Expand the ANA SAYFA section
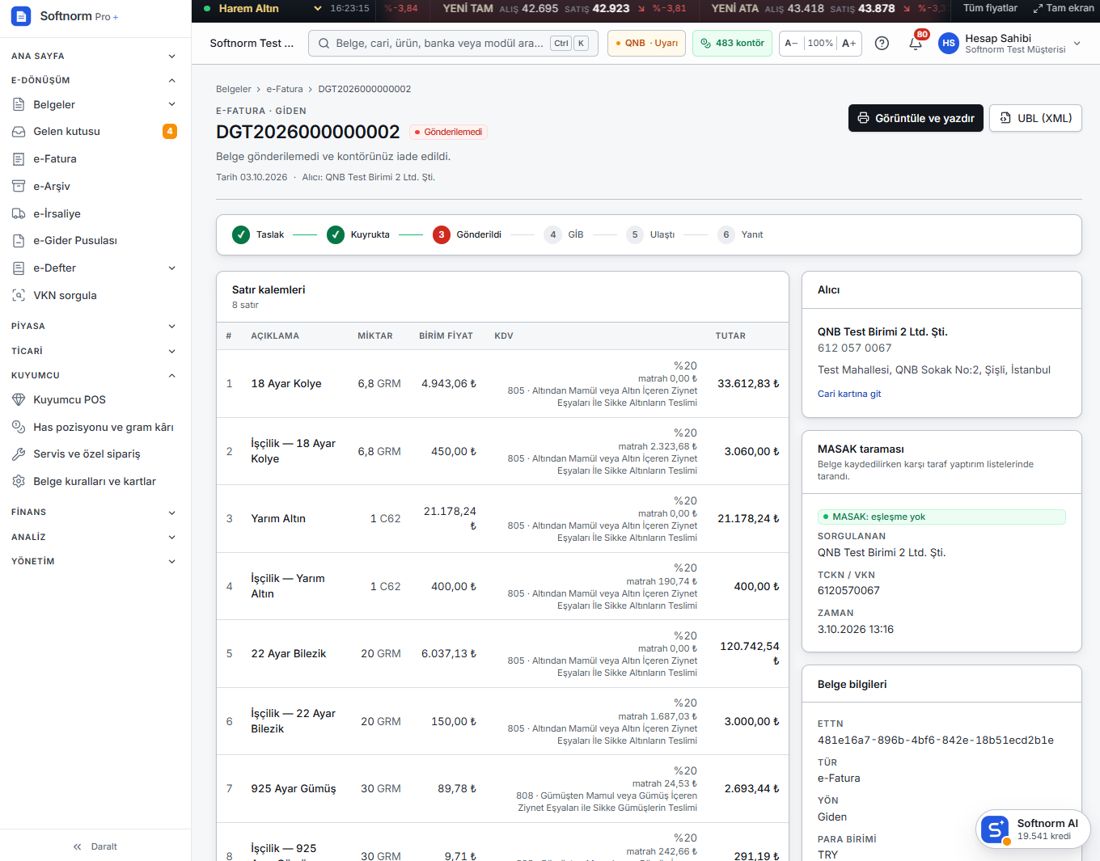This screenshot has width=1100, height=861. 94,55
